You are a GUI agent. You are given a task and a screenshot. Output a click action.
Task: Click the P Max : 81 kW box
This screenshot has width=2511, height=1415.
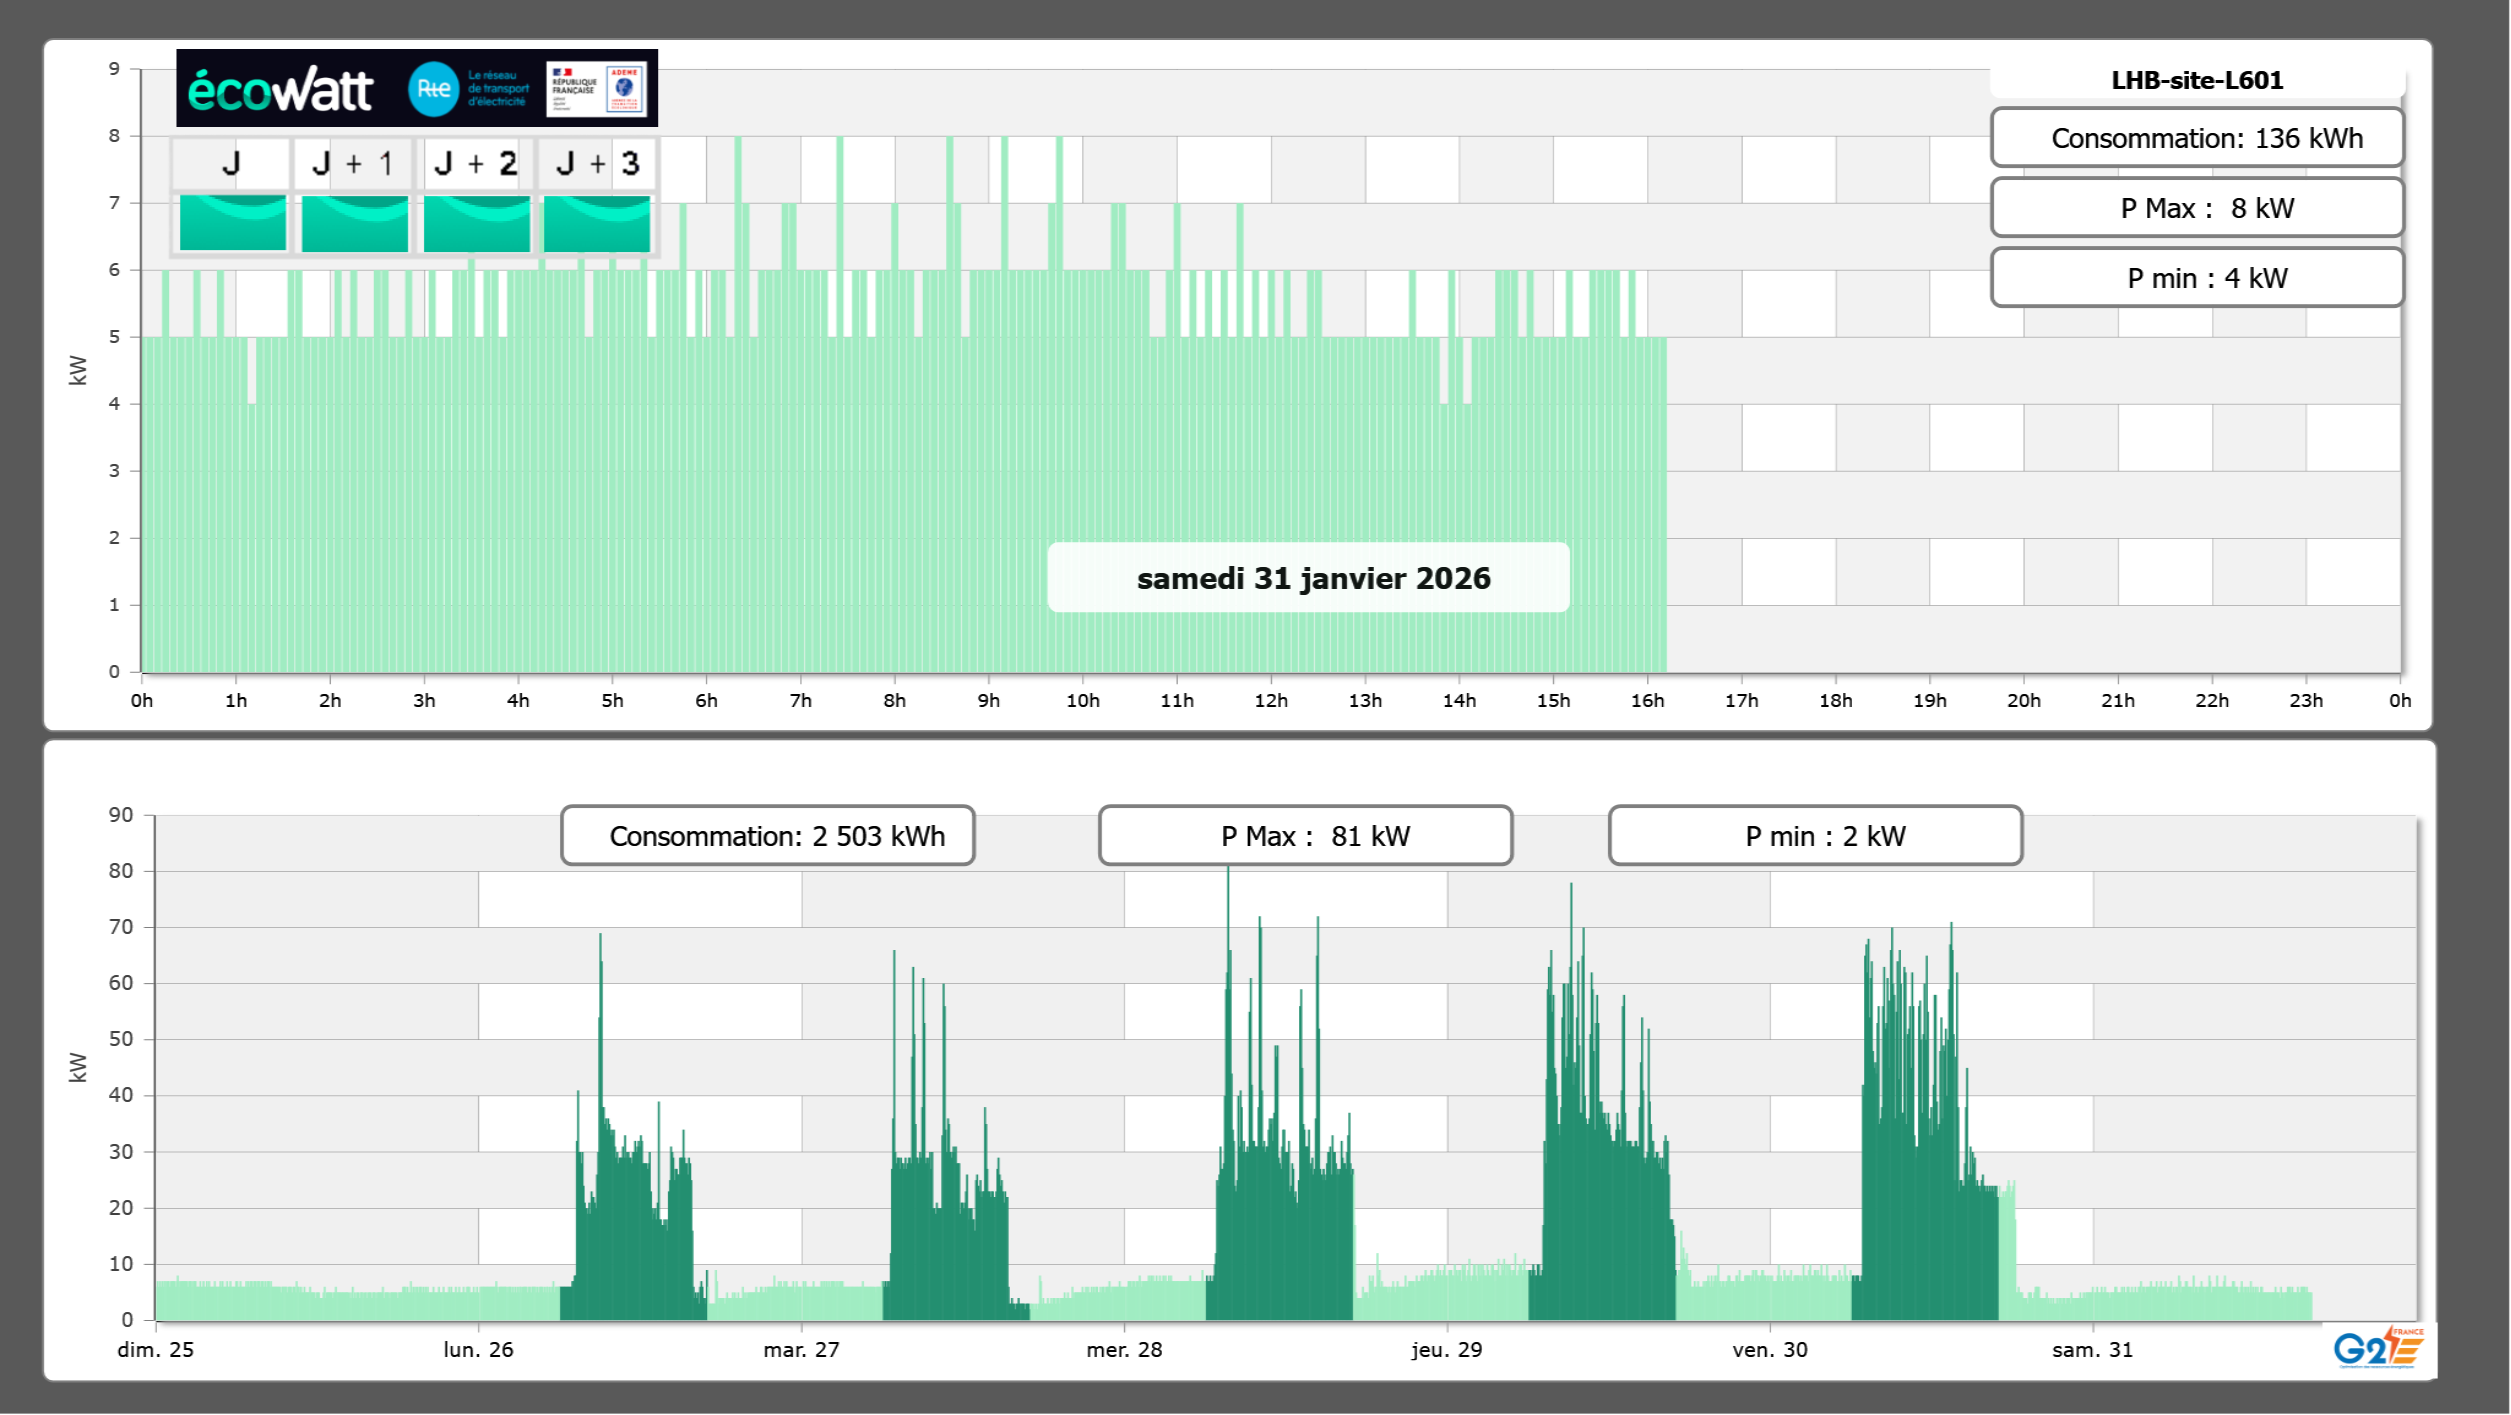(x=1305, y=836)
